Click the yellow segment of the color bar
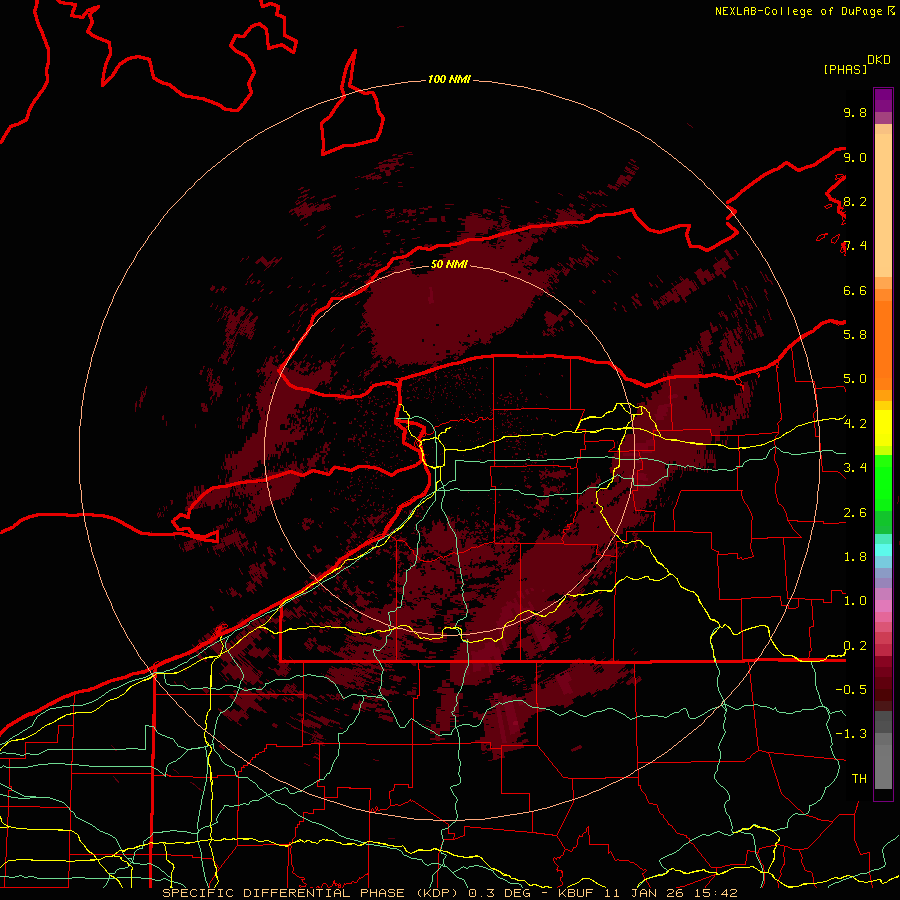 click(883, 428)
